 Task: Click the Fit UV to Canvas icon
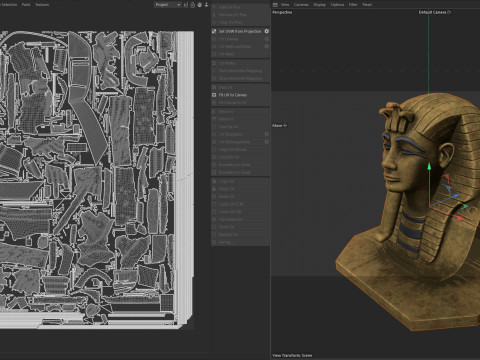(214, 95)
